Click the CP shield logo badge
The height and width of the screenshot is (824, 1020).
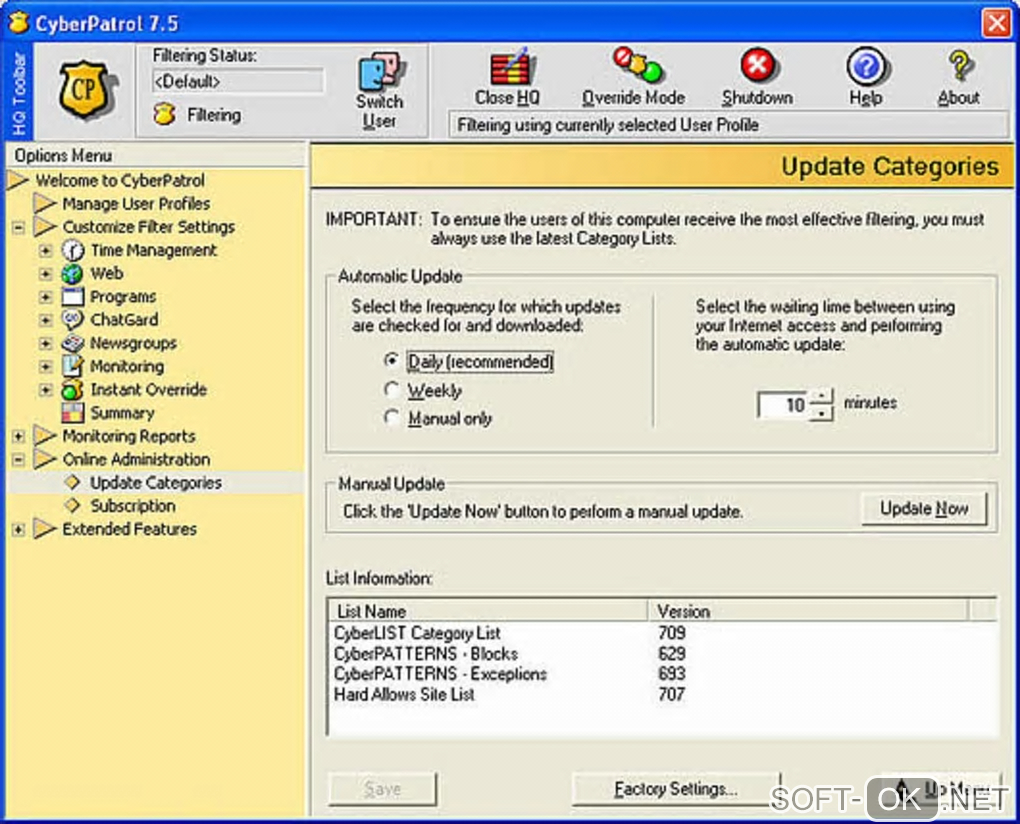[87, 90]
